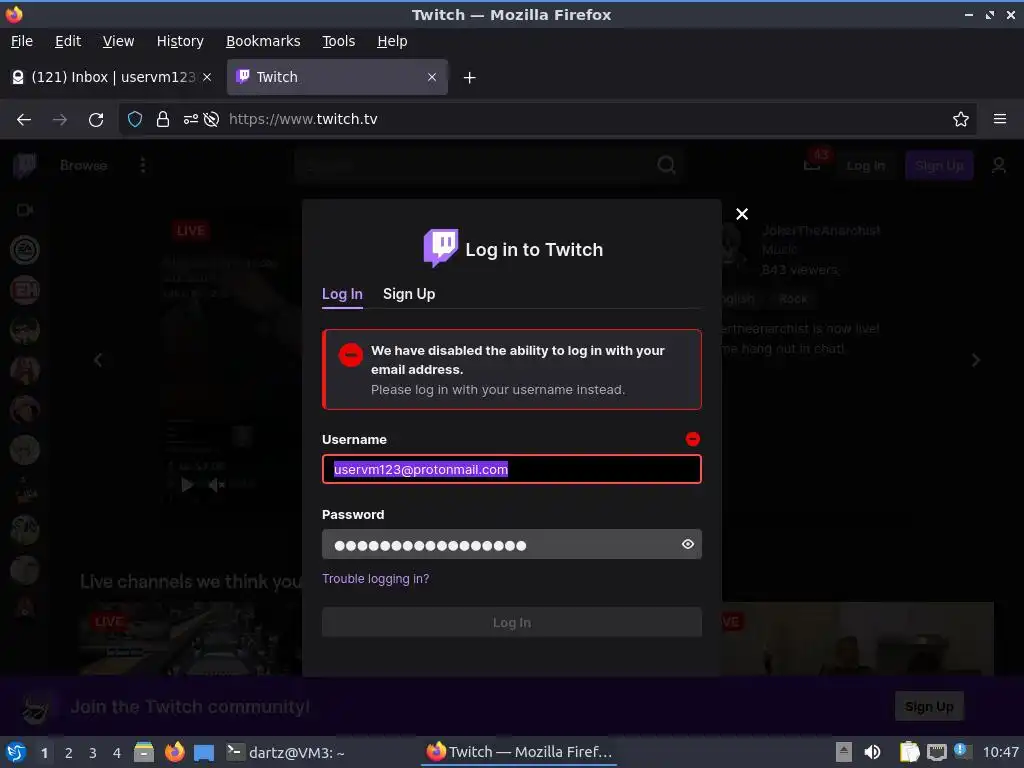Open the Tools menu
The image size is (1024, 768).
(x=338, y=41)
